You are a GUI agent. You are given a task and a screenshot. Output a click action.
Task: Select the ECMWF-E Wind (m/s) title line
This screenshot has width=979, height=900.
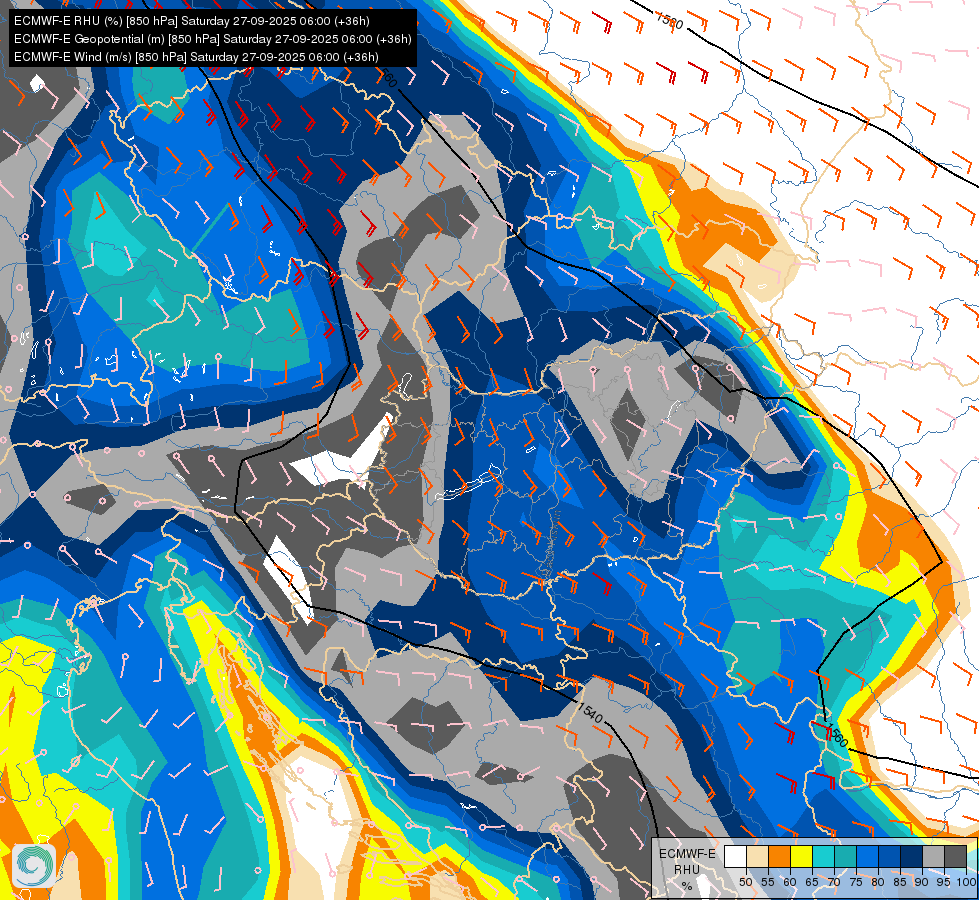(197, 57)
